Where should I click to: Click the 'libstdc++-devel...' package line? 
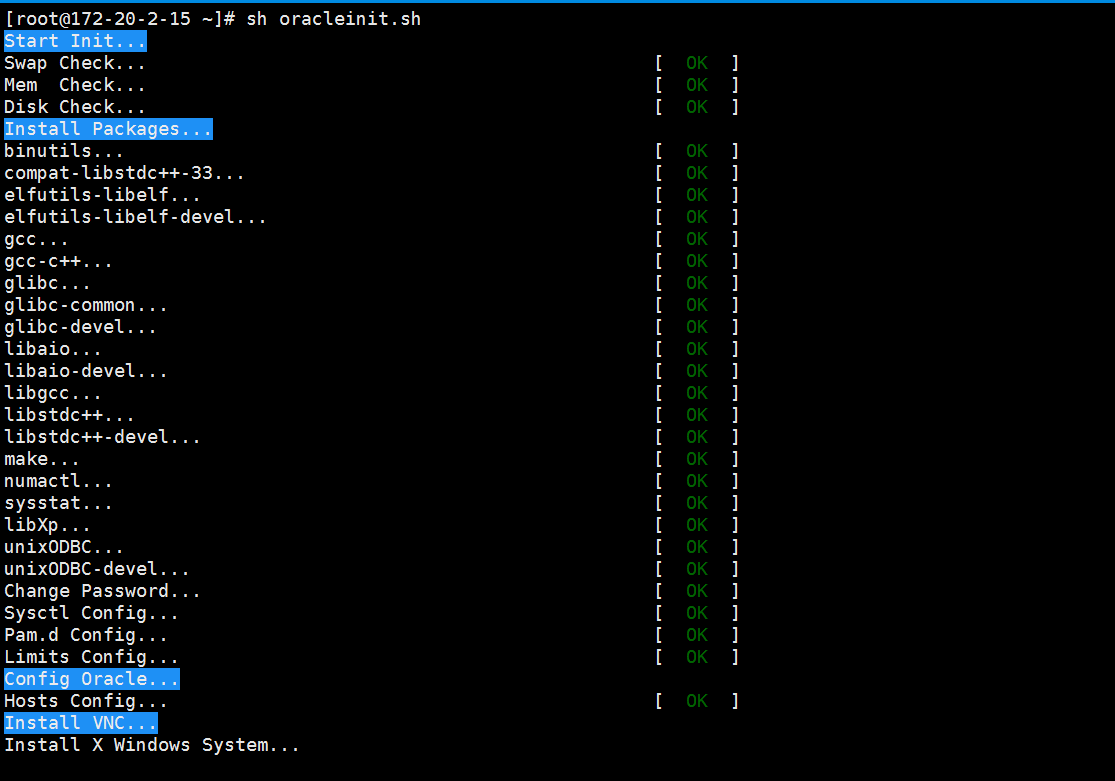[x=102, y=437]
